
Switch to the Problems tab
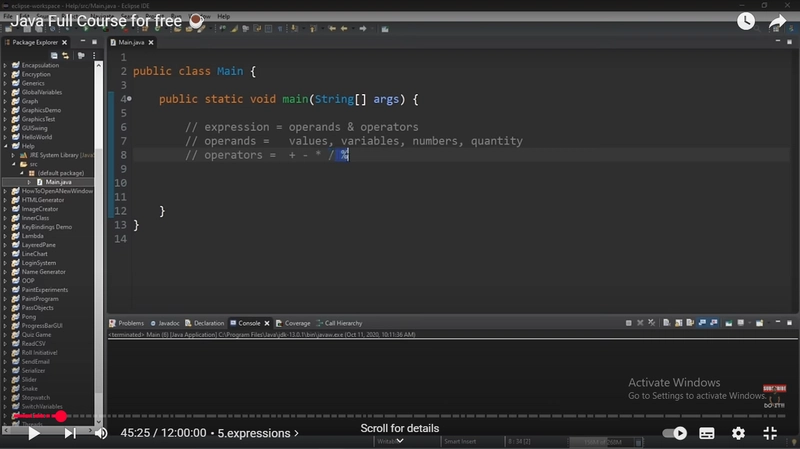click(127, 323)
